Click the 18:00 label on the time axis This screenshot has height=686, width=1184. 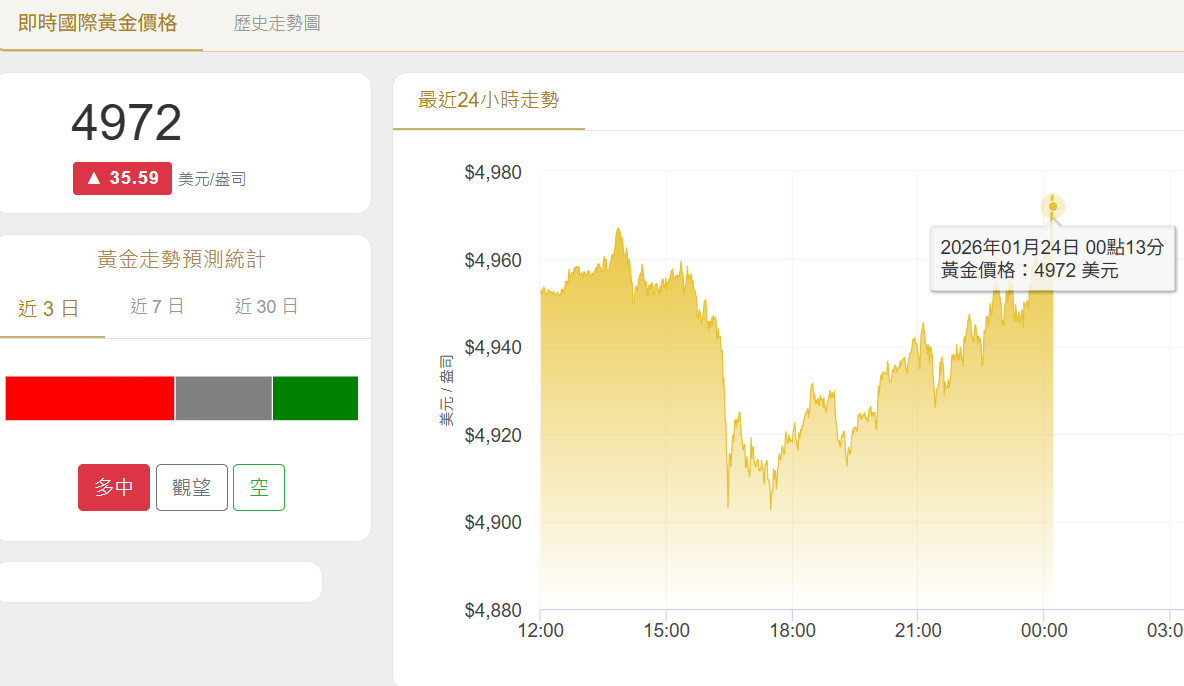click(792, 631)
